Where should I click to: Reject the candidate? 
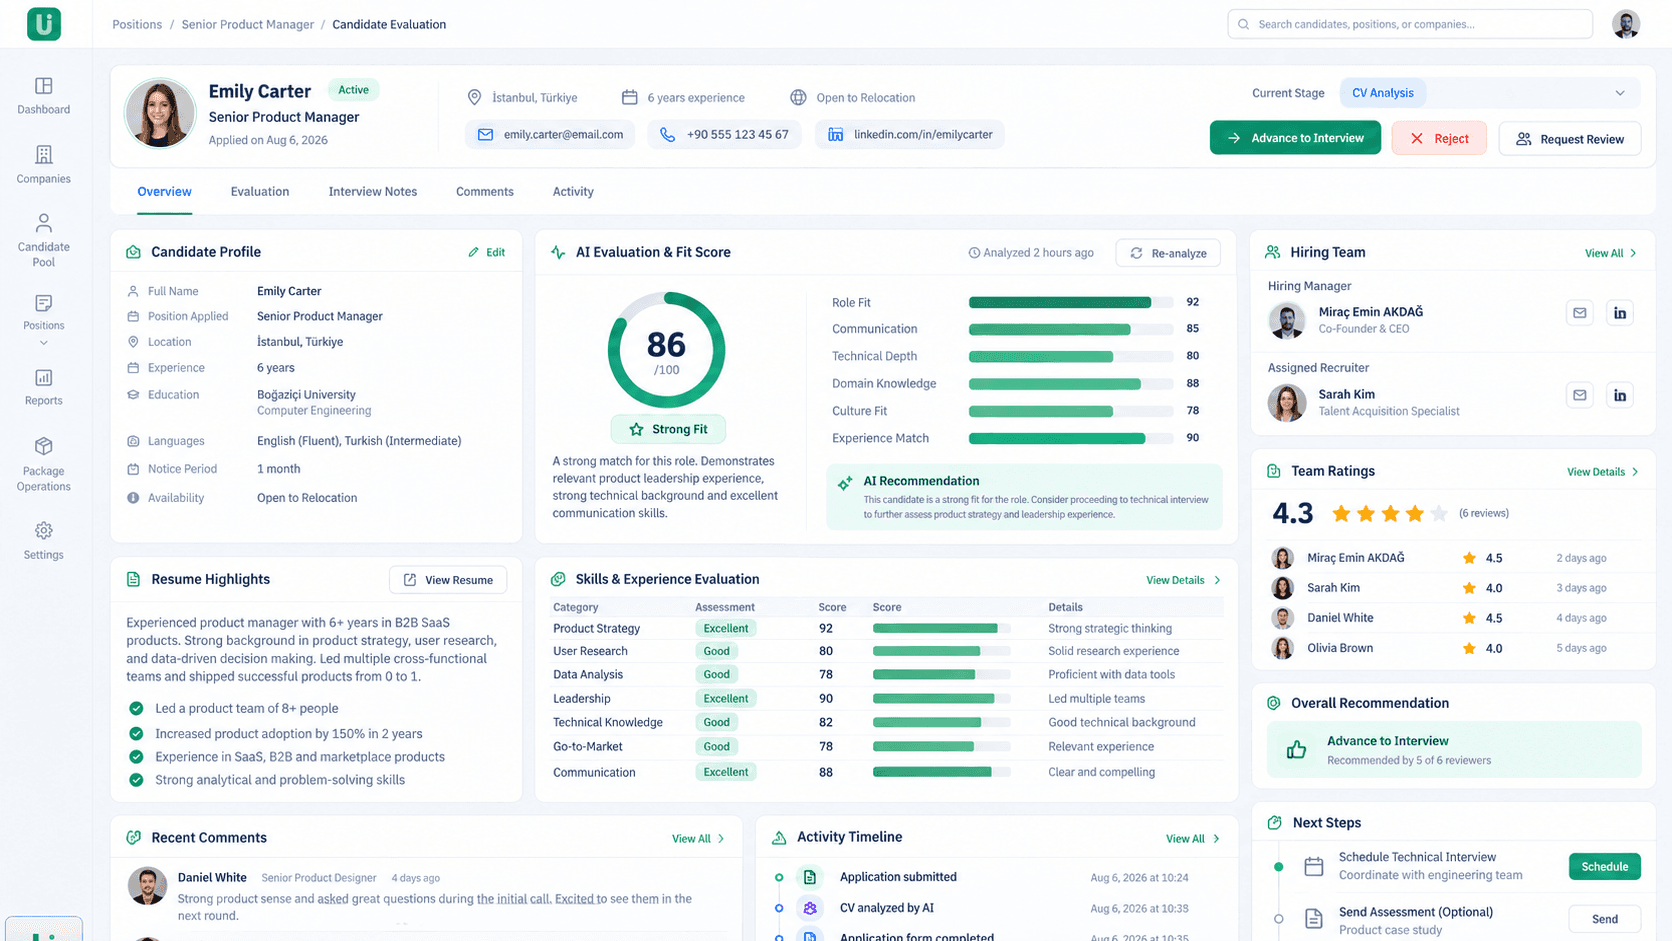1439,138
